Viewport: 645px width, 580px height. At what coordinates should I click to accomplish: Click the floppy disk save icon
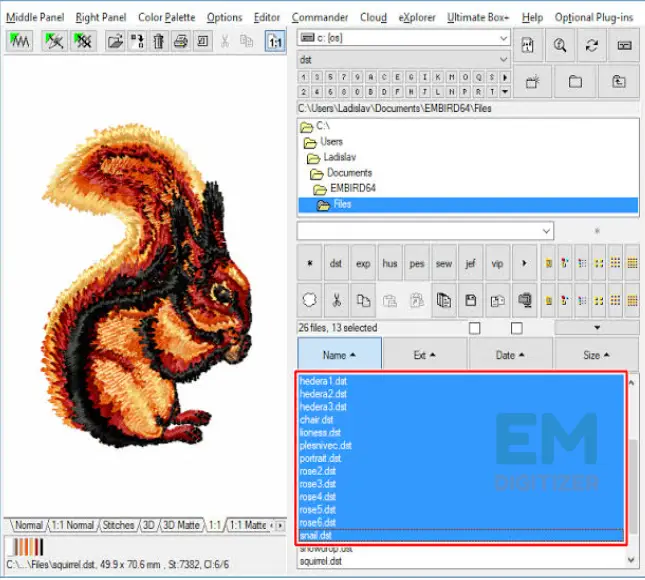click(x=471, y=300)
